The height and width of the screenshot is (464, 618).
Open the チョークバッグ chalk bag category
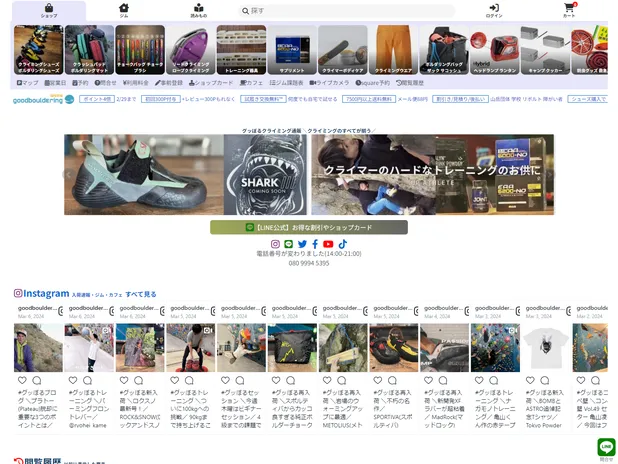point(140,50)
